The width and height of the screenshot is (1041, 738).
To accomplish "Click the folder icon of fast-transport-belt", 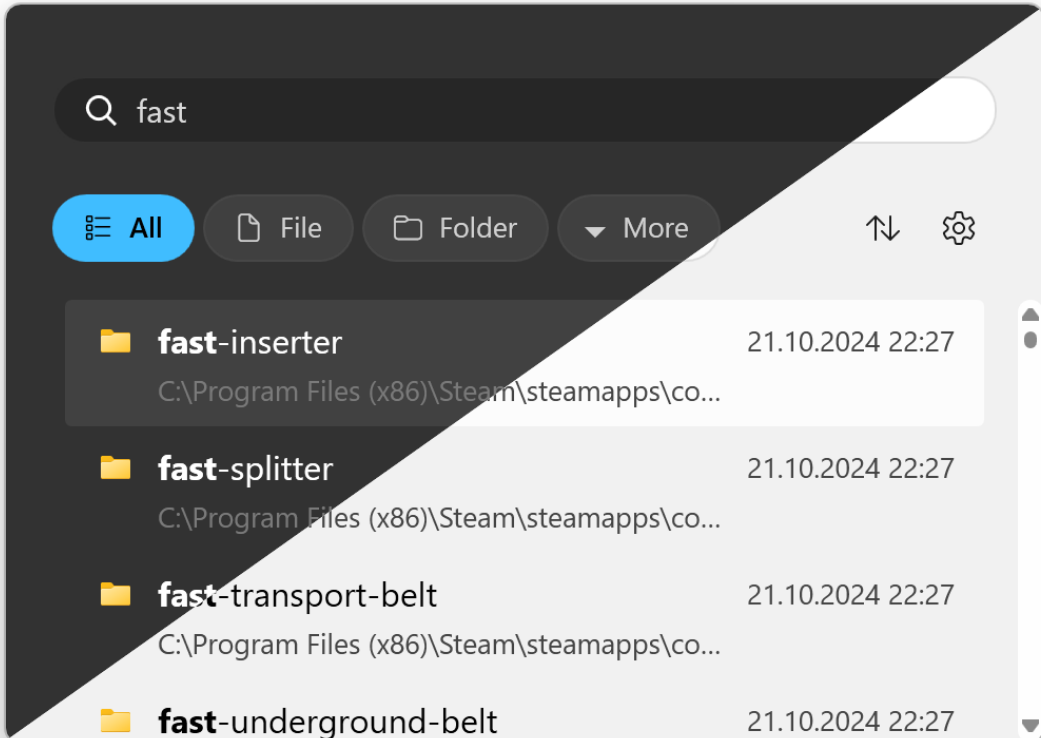I will pos(115,594).
